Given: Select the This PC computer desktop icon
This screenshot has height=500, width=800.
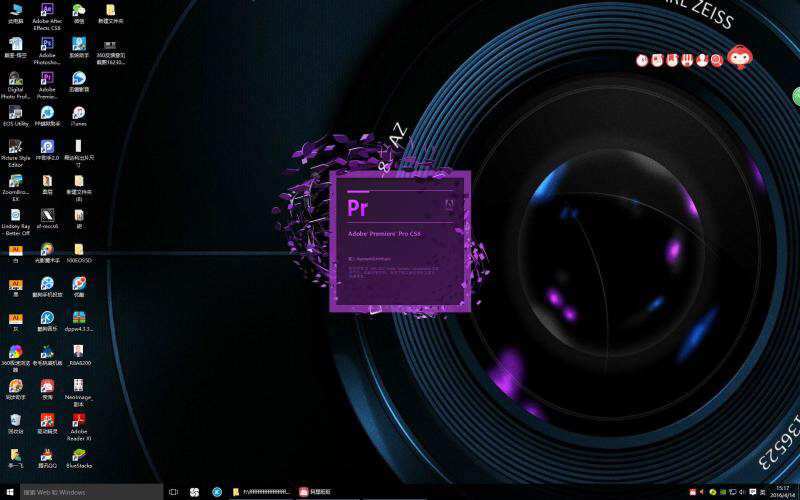Looking at the screenshot, I should tap(15, 13).
